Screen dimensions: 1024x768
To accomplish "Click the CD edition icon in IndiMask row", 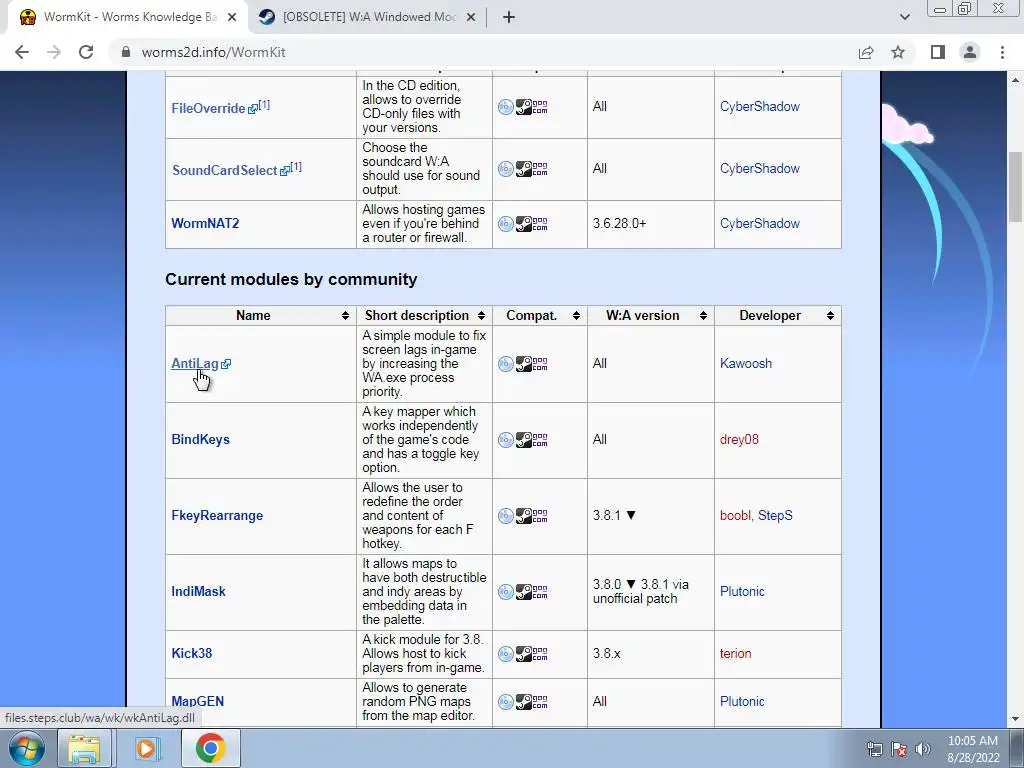I will (x=505, y=592).
